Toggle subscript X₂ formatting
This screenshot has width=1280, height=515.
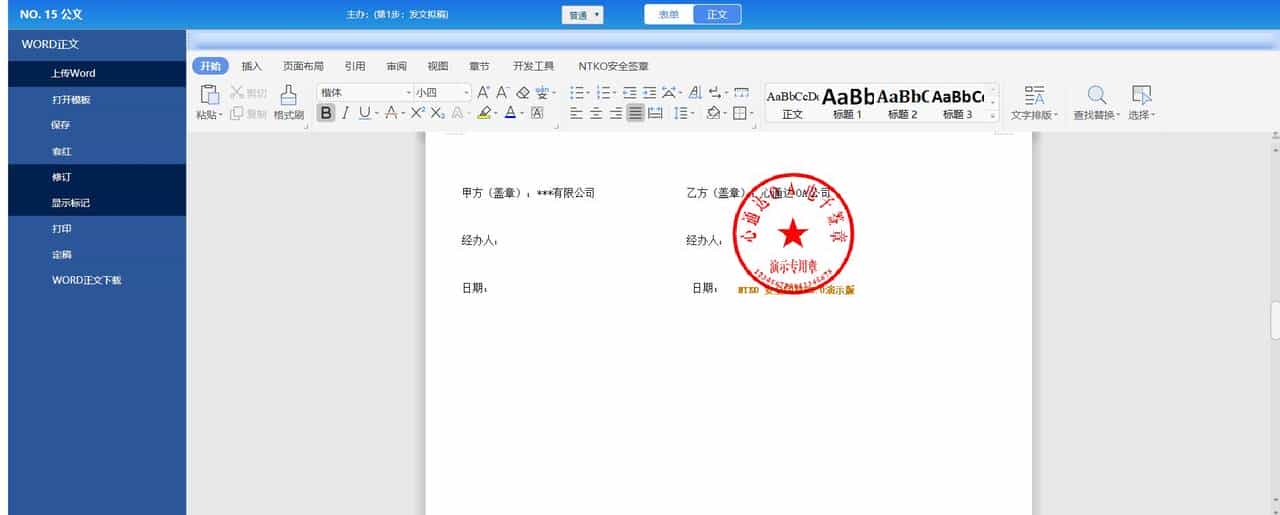(x=438, y=113)
